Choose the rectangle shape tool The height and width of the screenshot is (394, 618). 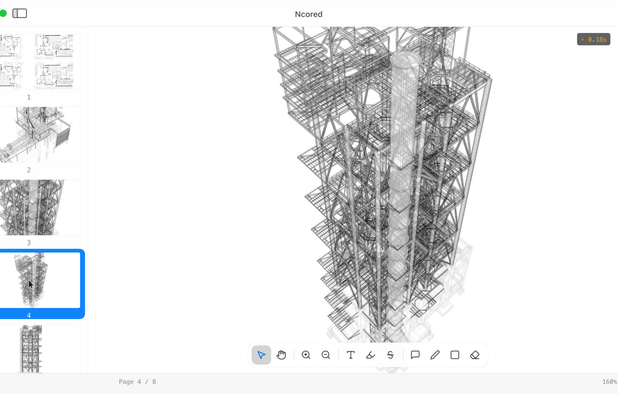click(455, 355)
